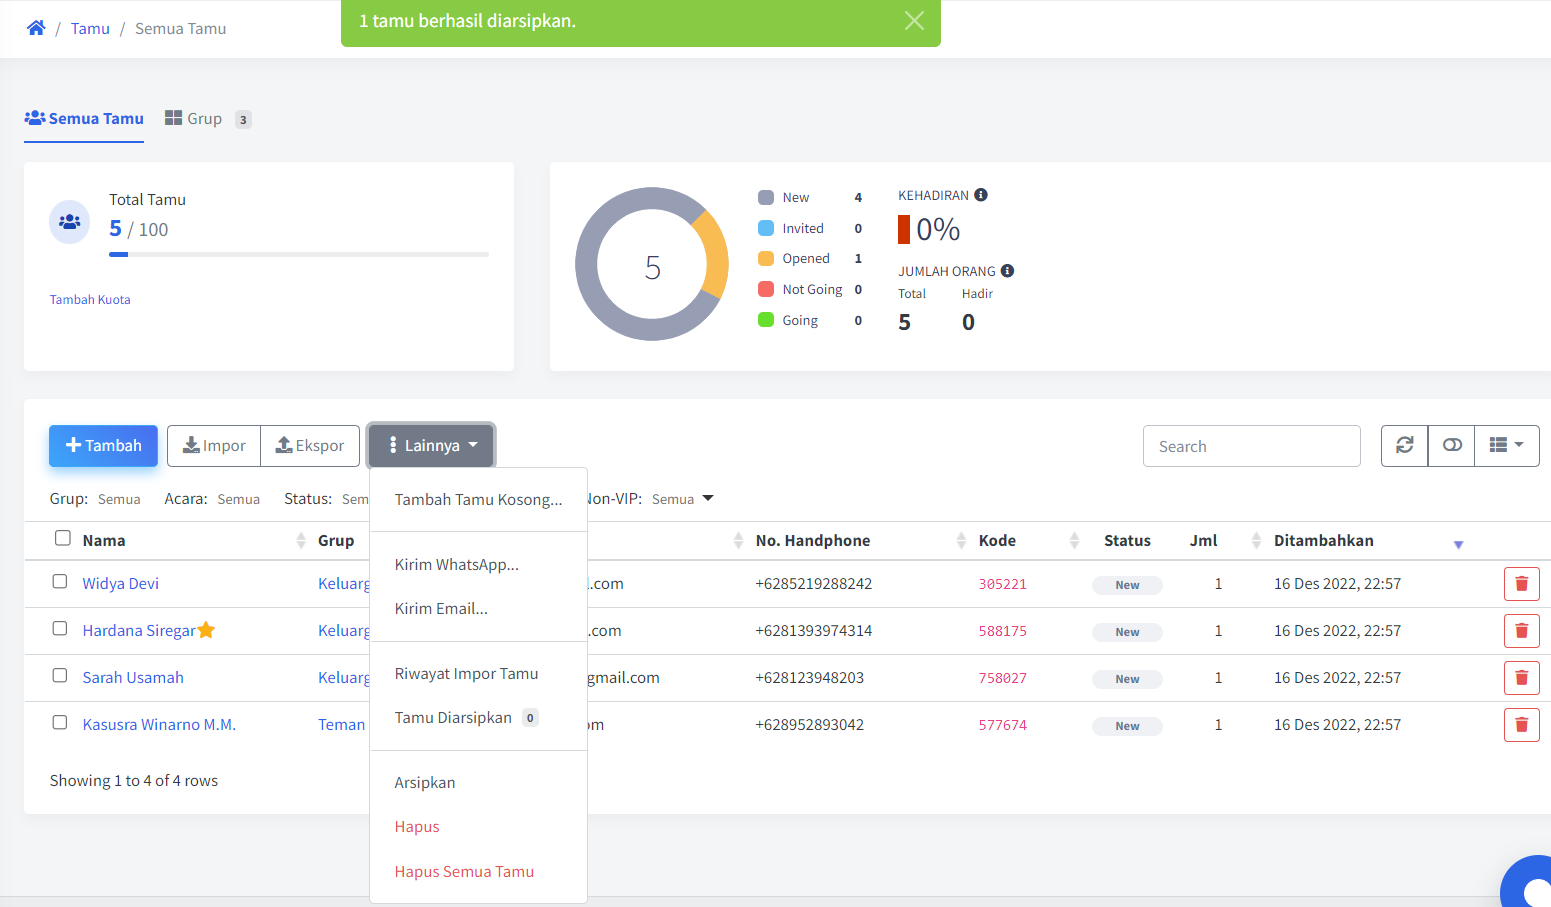The width and height of the screenshot is (1551, 907).
Task: Delete guest Sarah Usamah with trash icon
Action: pos(1521,678)
